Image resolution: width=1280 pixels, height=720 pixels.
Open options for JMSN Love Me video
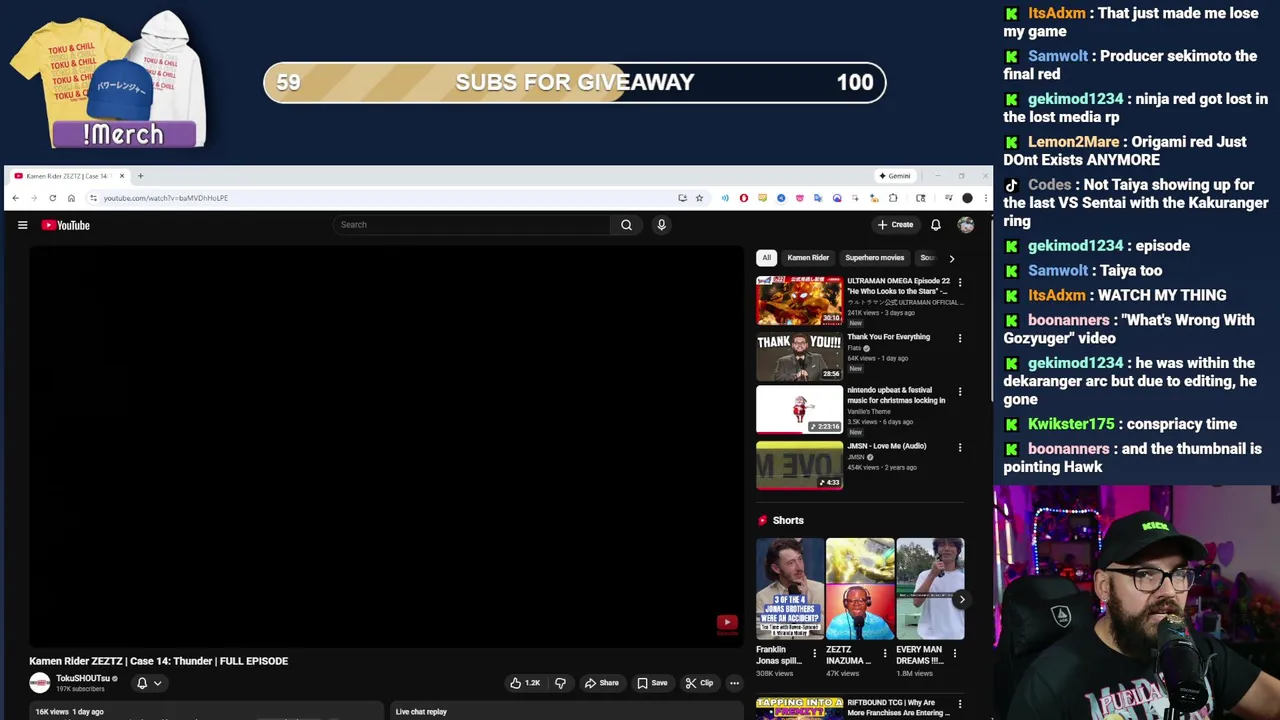point(960,447)
